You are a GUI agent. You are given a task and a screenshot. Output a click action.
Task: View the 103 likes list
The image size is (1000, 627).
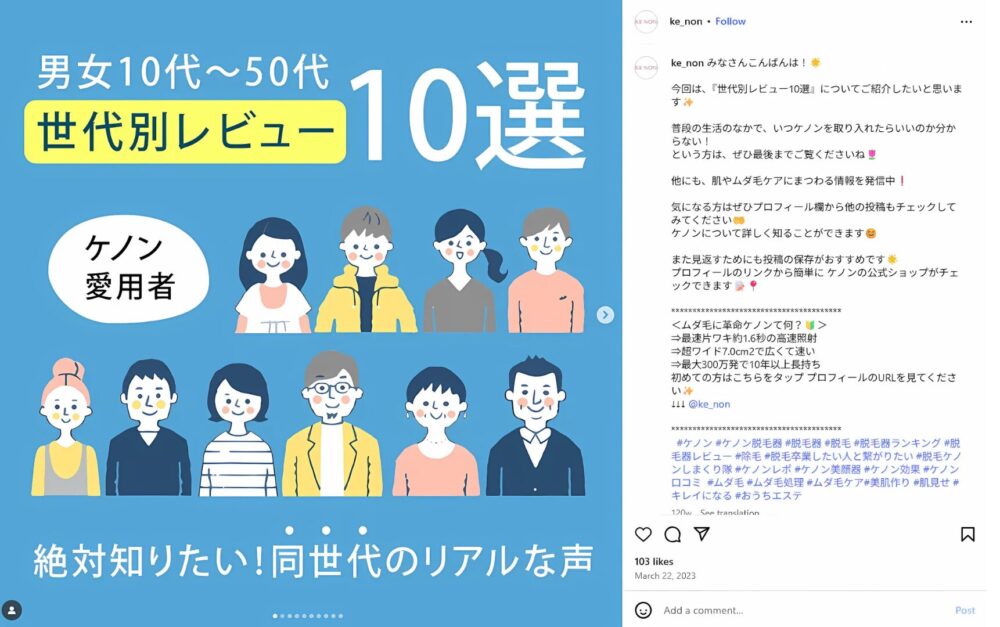coord(654,561)
